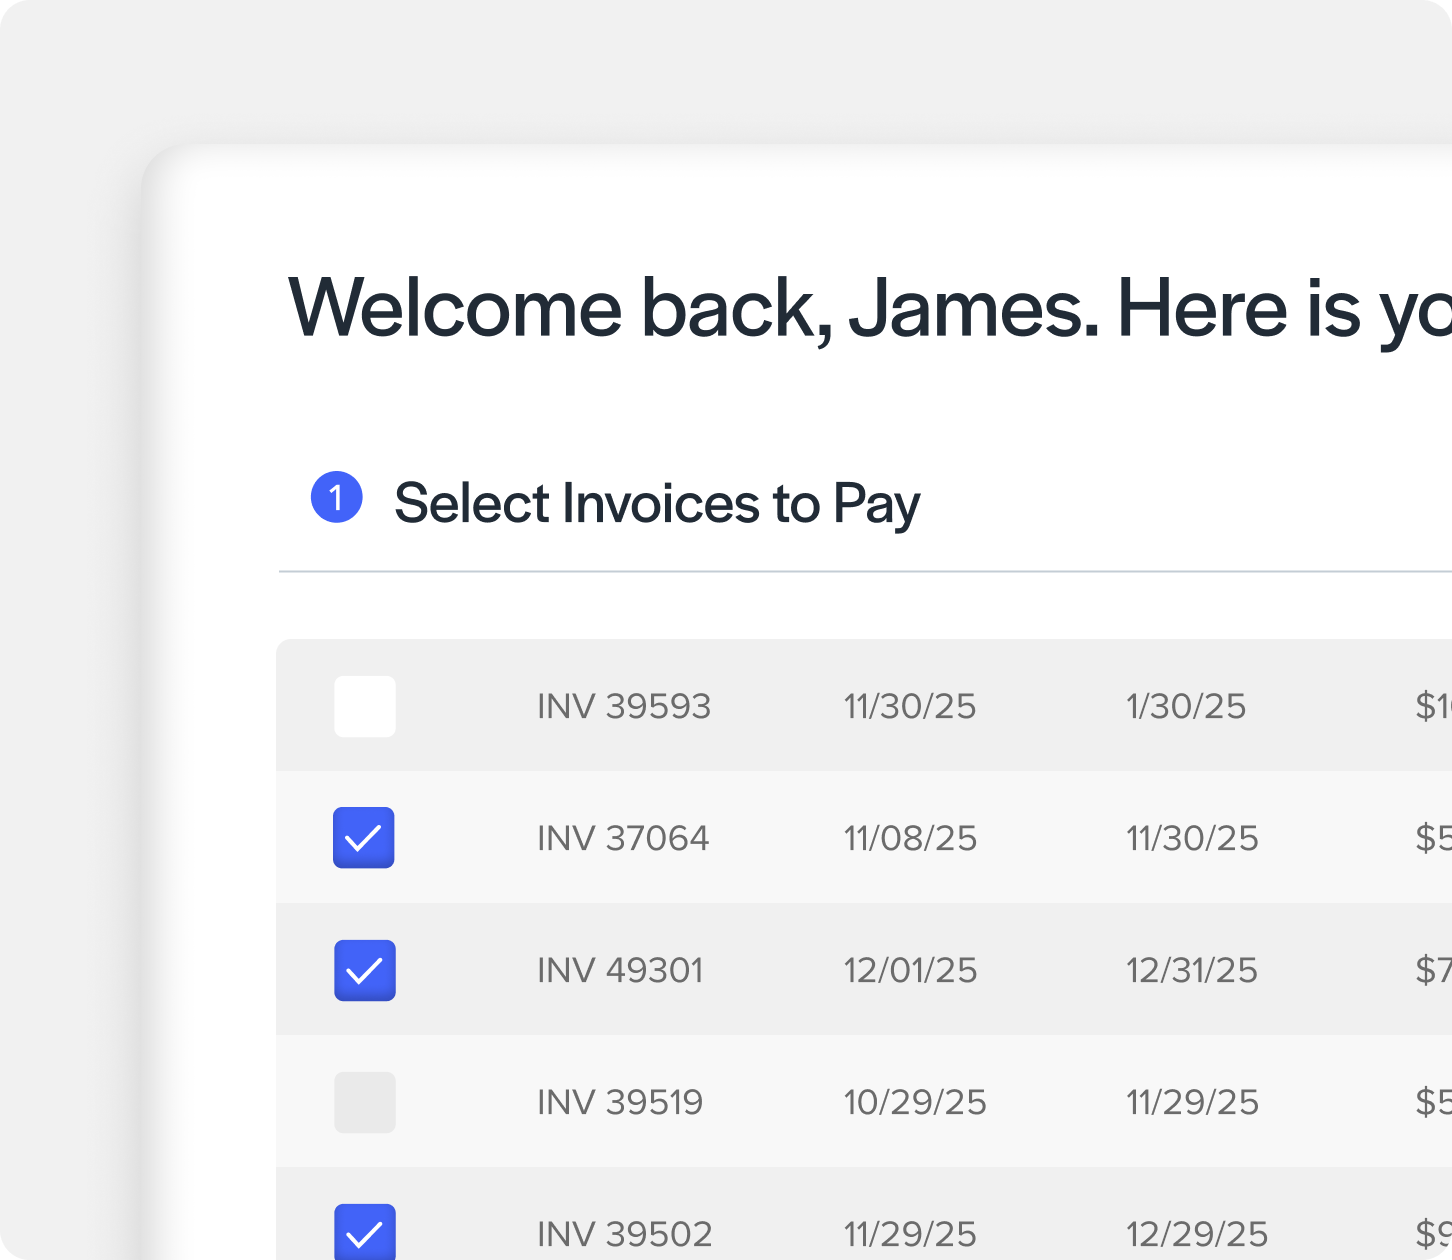1452x1260 pixels.
Task: Select the invoice number INV 39593
Action: click(623, 706)
